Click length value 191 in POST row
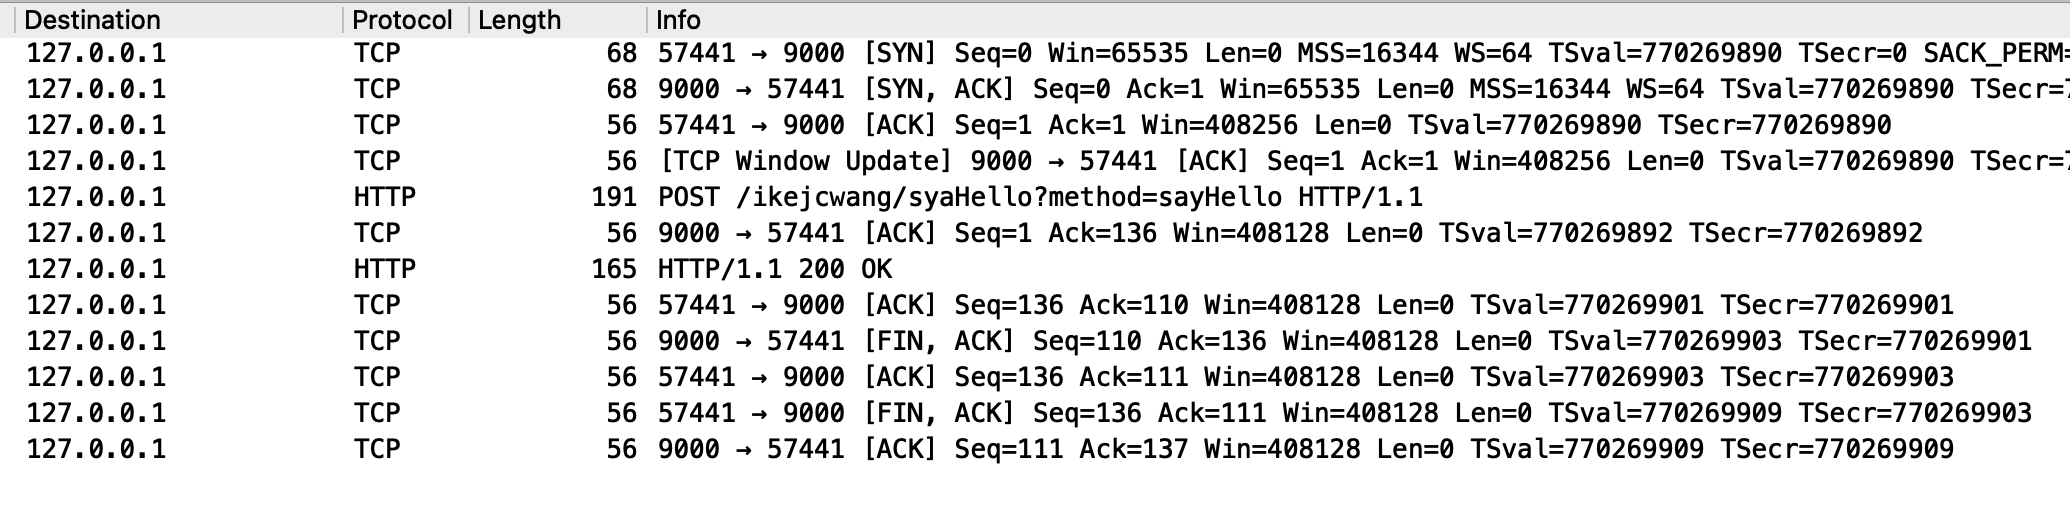The width and height of the screenshot is (2070, 518). [614, 197]
